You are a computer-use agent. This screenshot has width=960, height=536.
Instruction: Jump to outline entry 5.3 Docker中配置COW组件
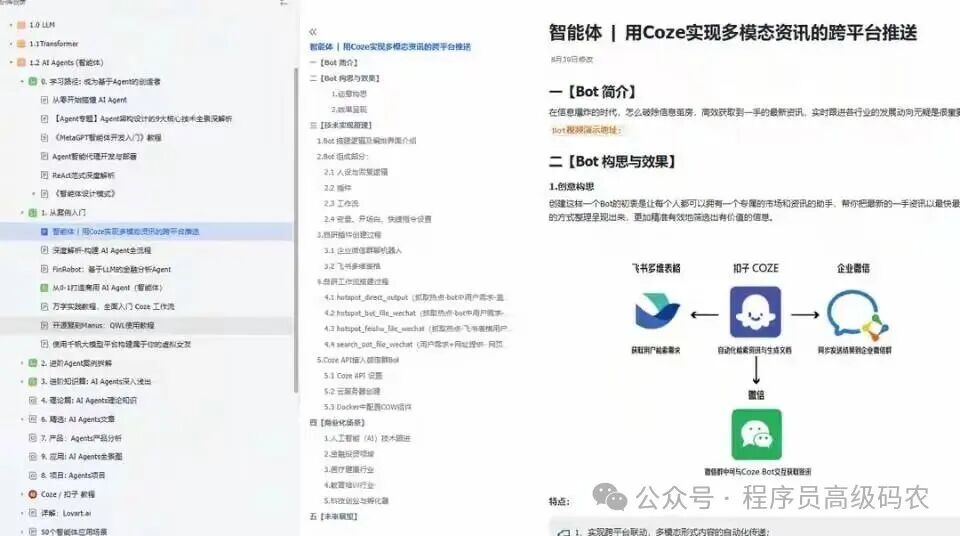pos(368,407)
